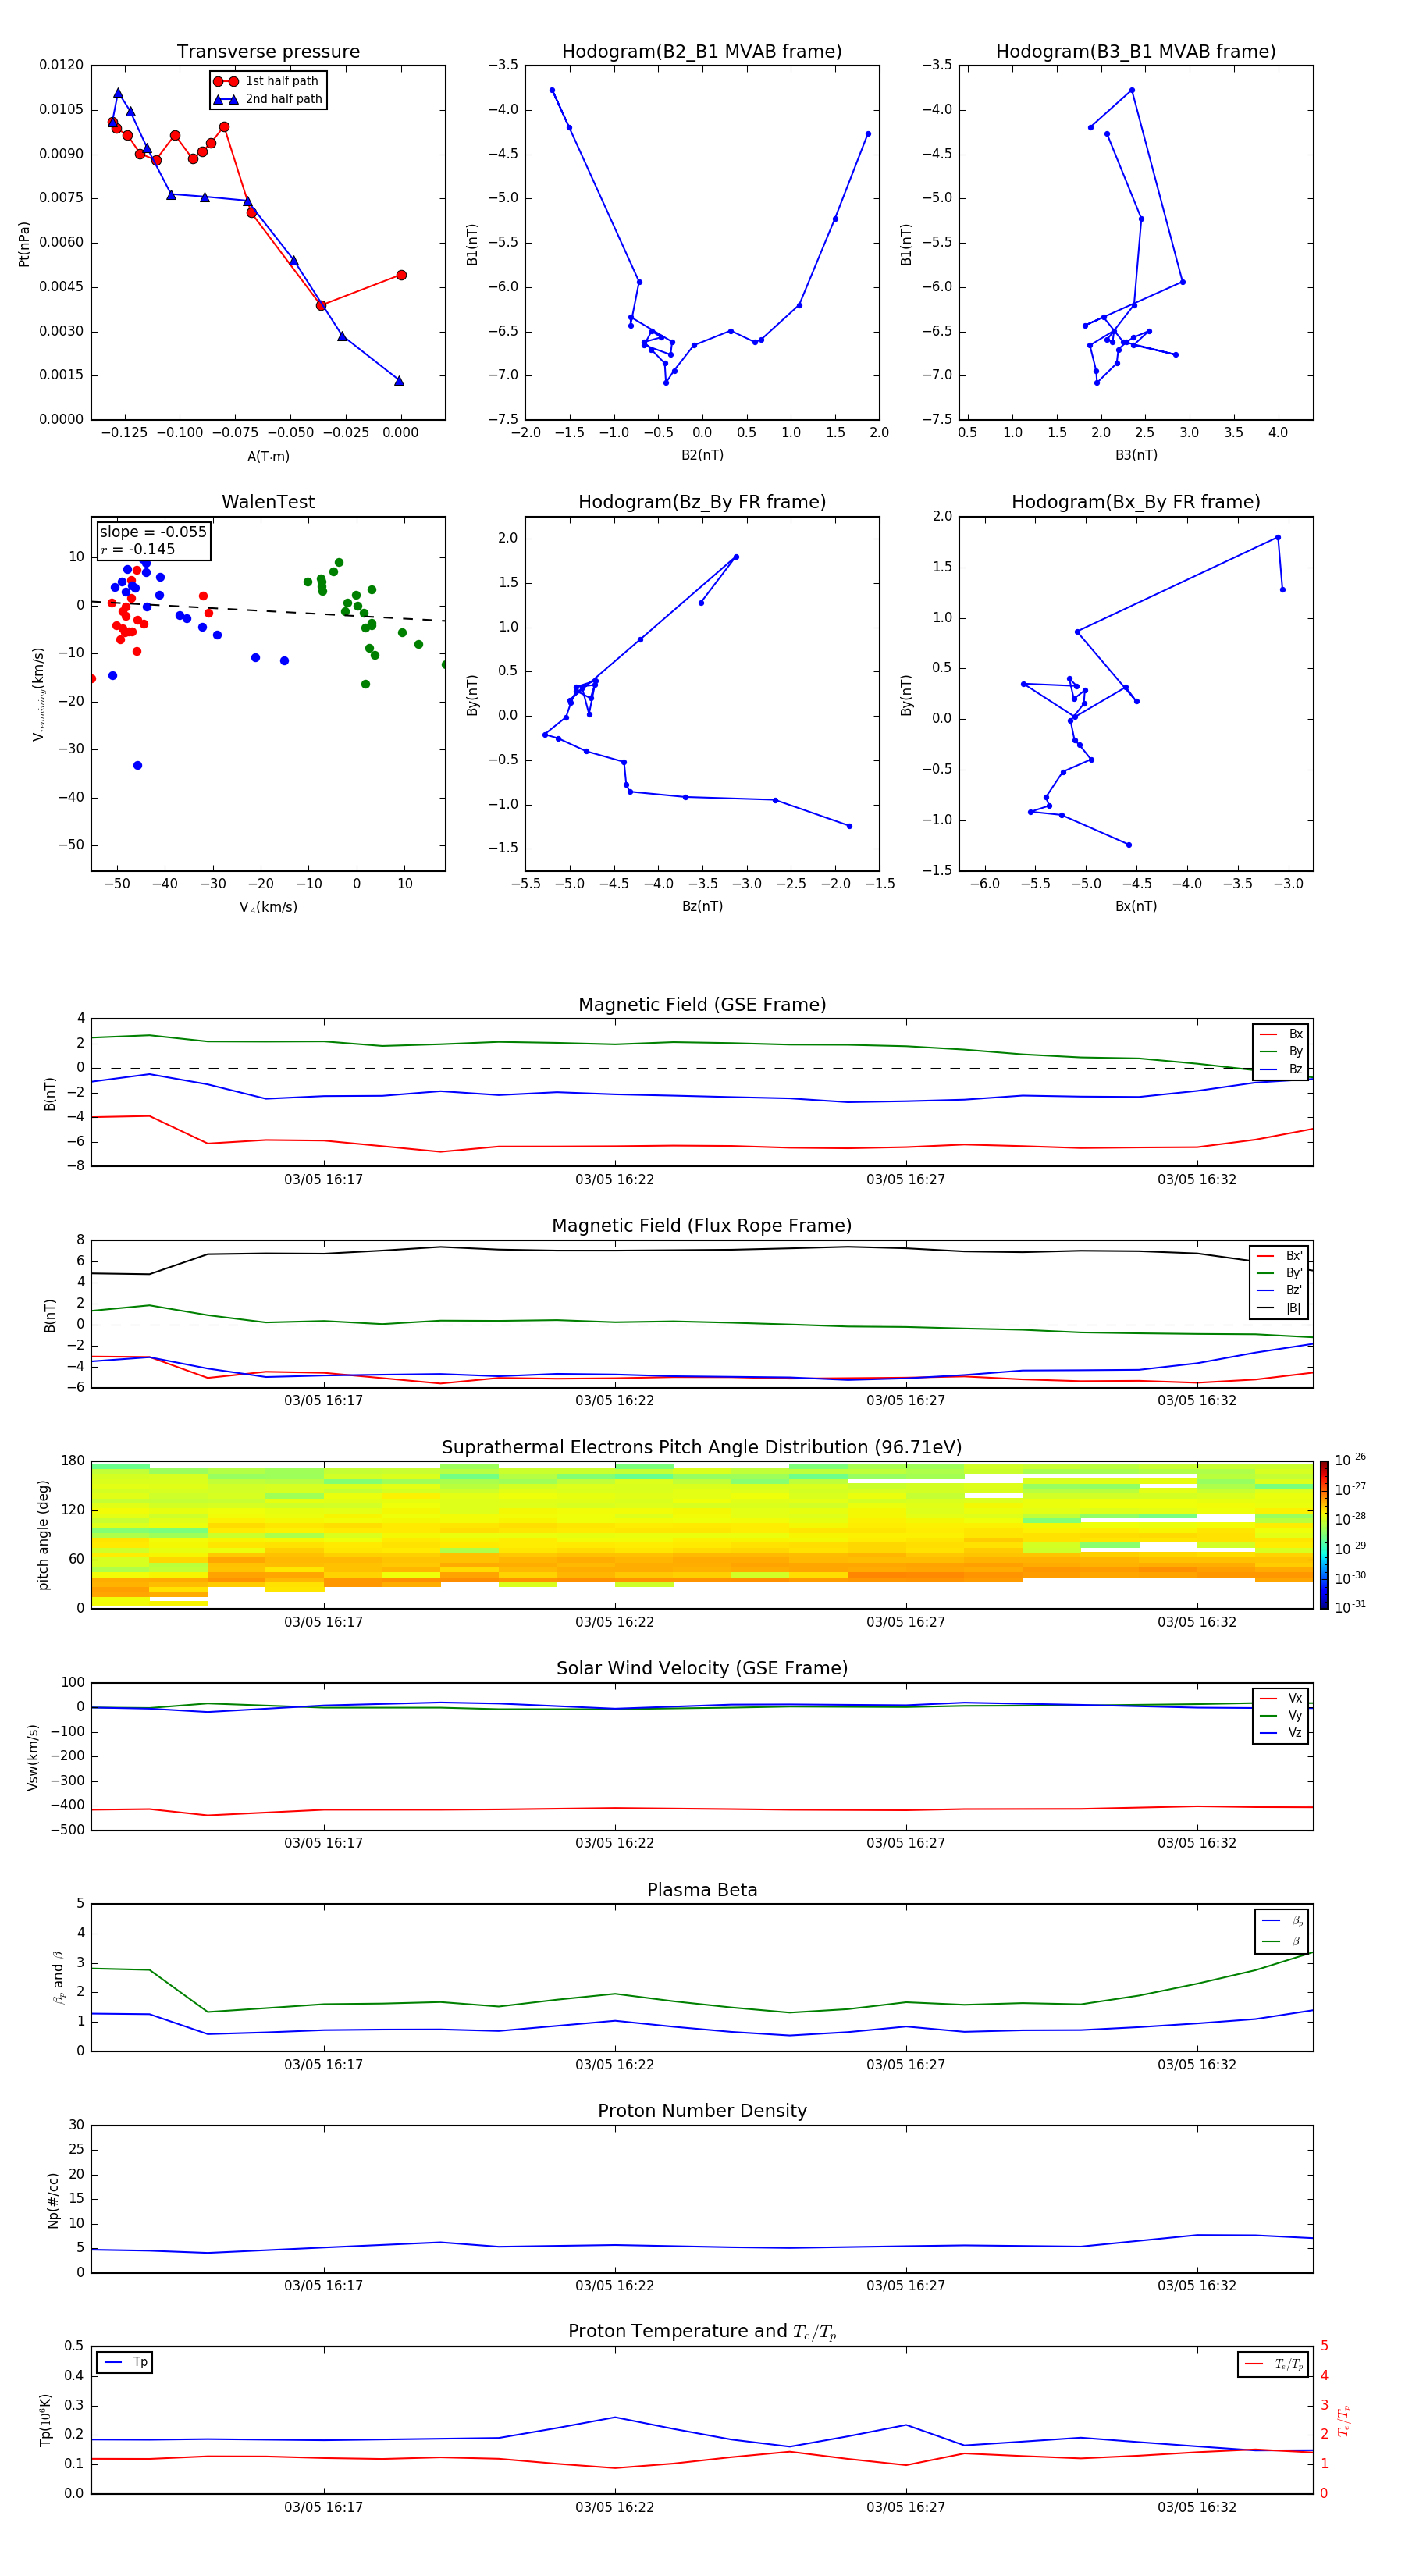Click the pitch angle colorbar
Screen dimensions: 1405x2576
[x=1324, y=1534]
